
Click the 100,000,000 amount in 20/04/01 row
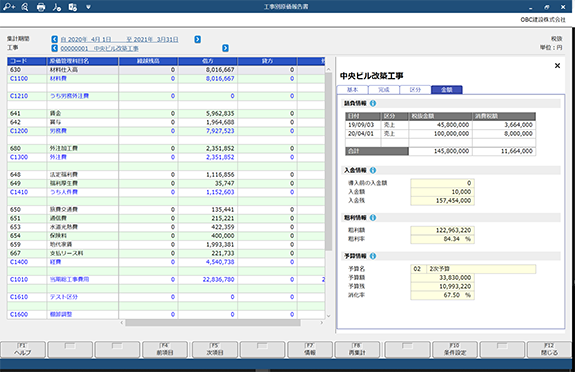click(x=451, y=134)
